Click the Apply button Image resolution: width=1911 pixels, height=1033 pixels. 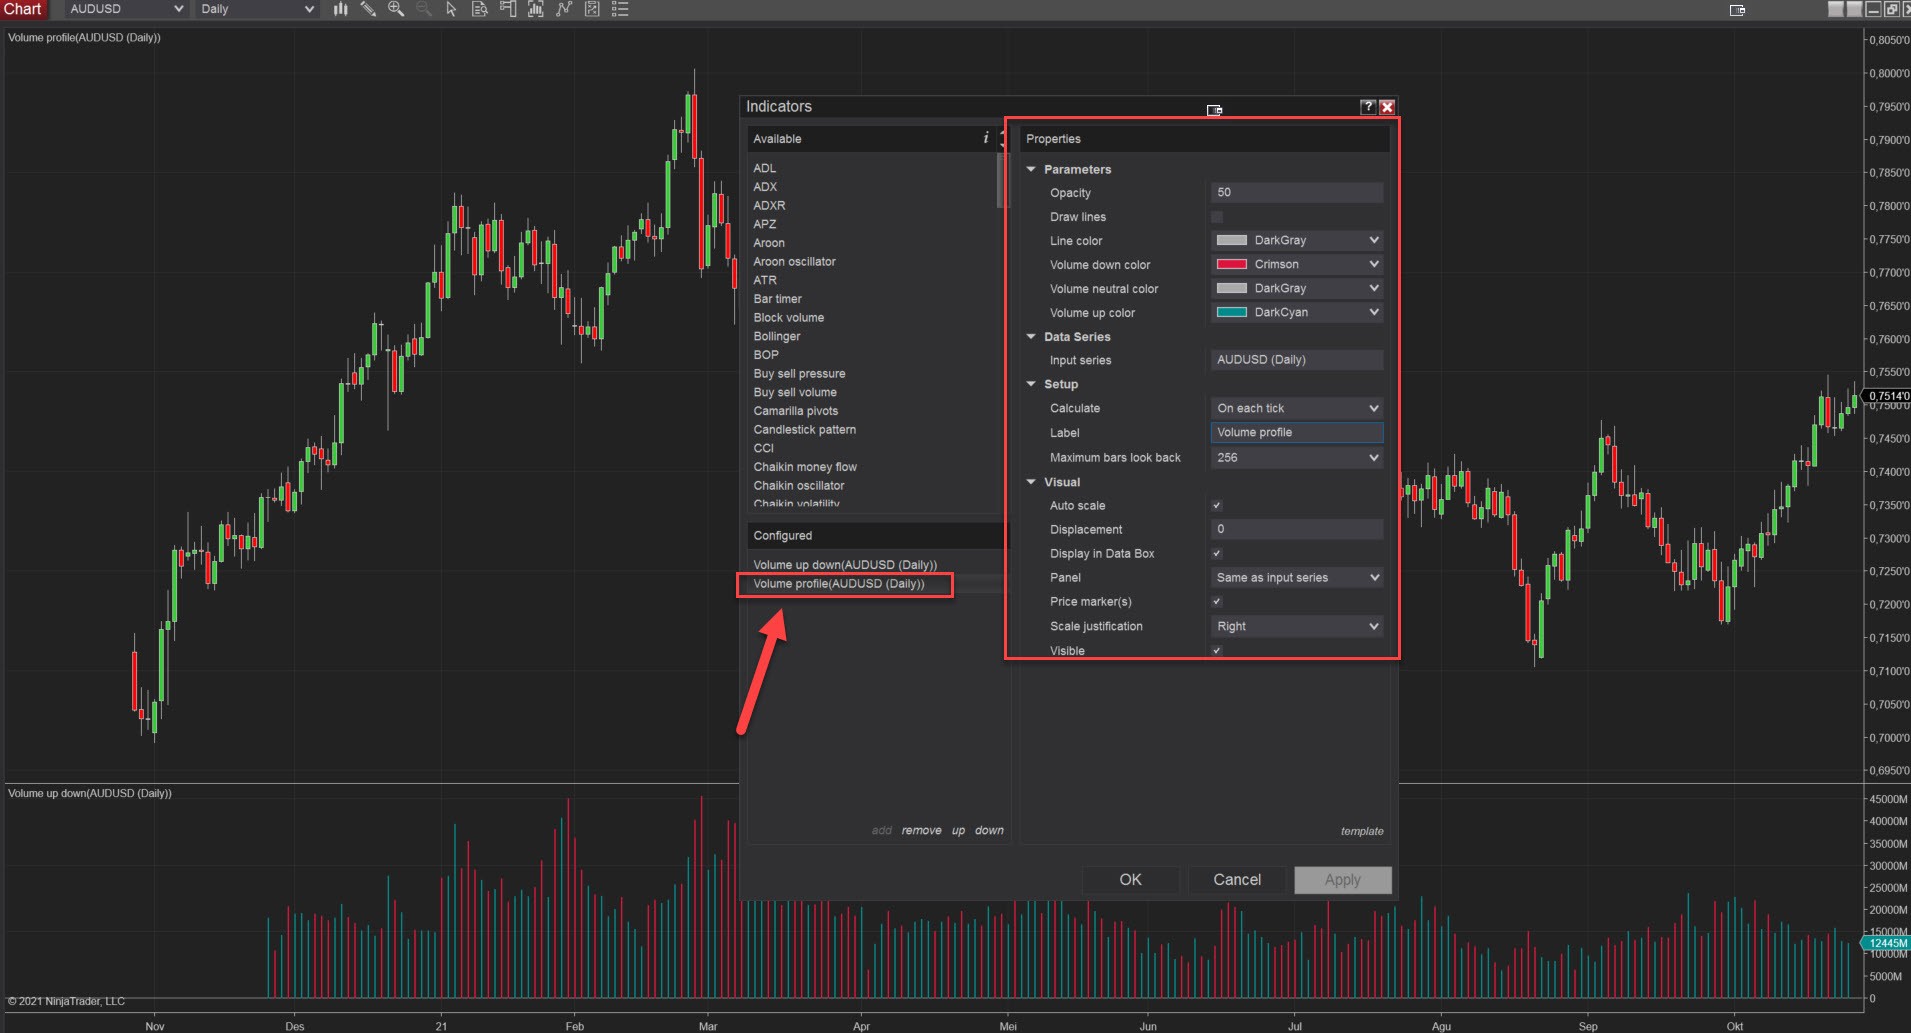coord(1343,880)
